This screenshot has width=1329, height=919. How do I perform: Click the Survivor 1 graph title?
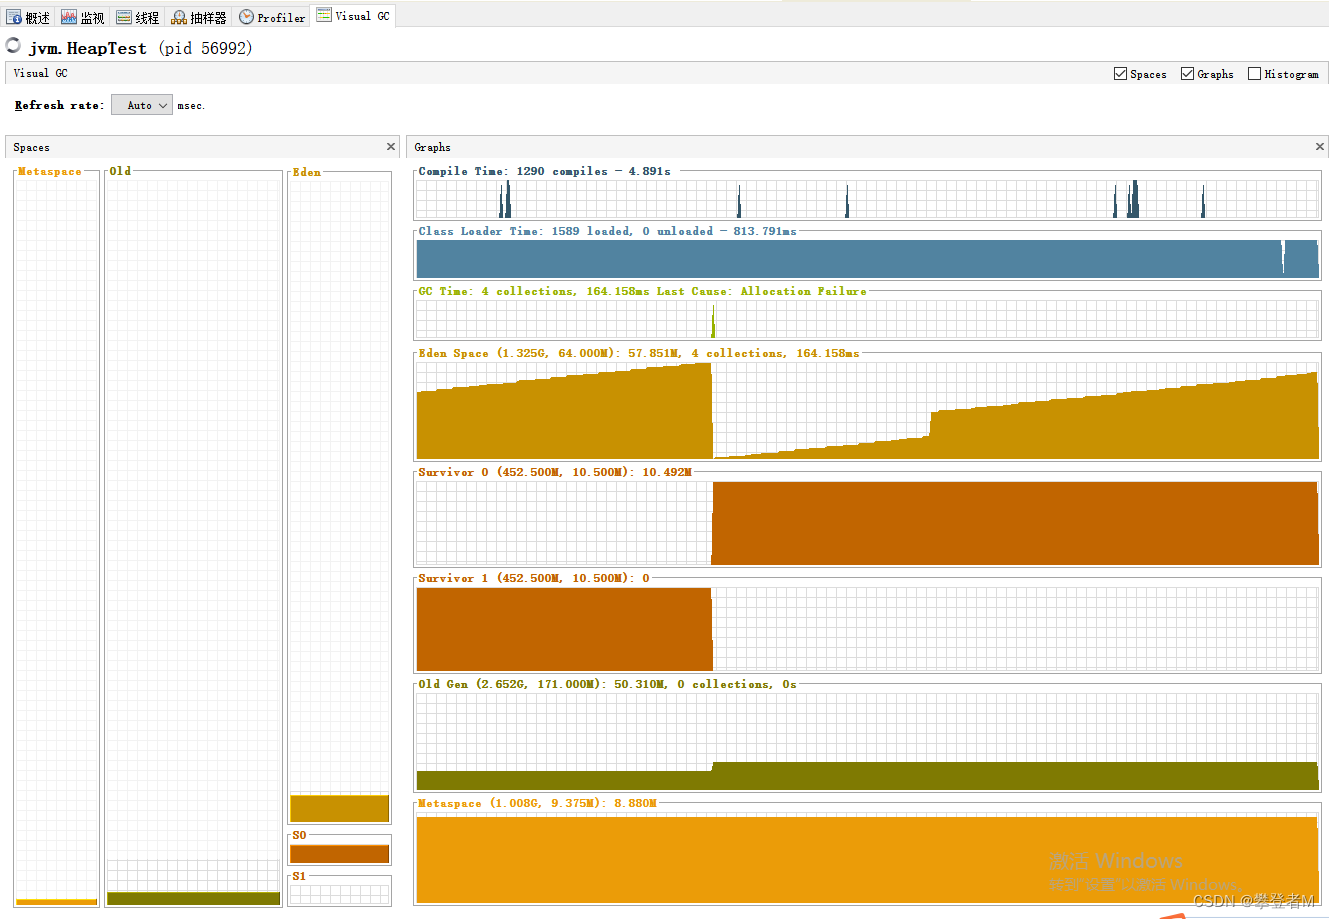point(534,578)
